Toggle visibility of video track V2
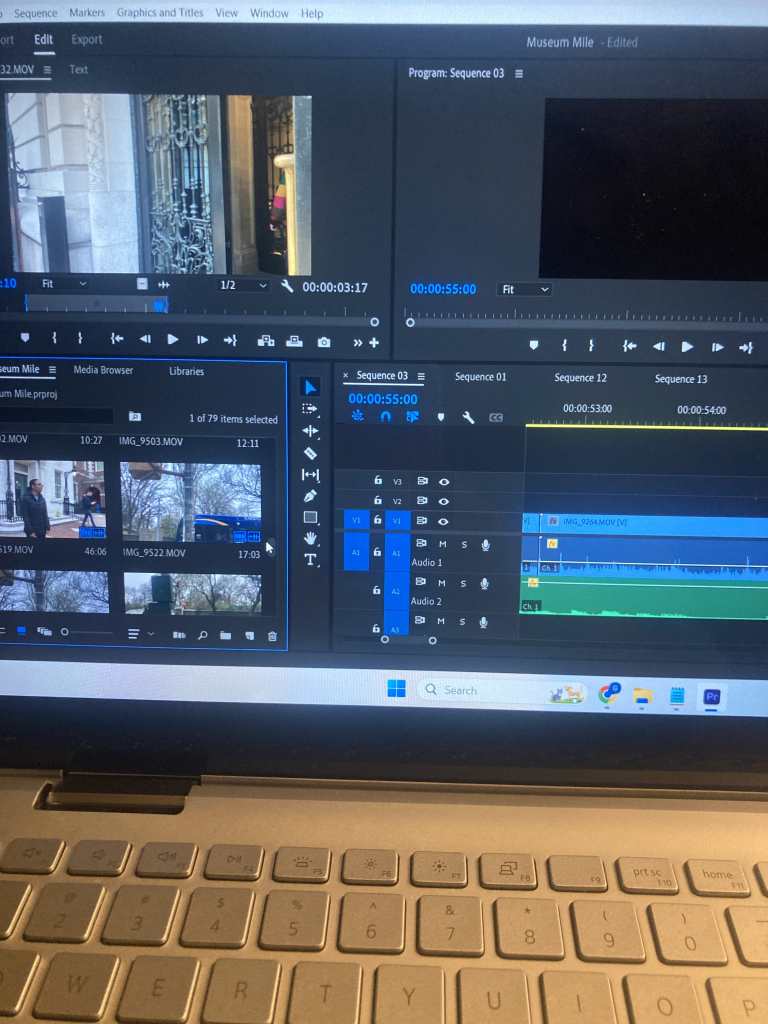The image size is (768, 1024). point(444,501)
